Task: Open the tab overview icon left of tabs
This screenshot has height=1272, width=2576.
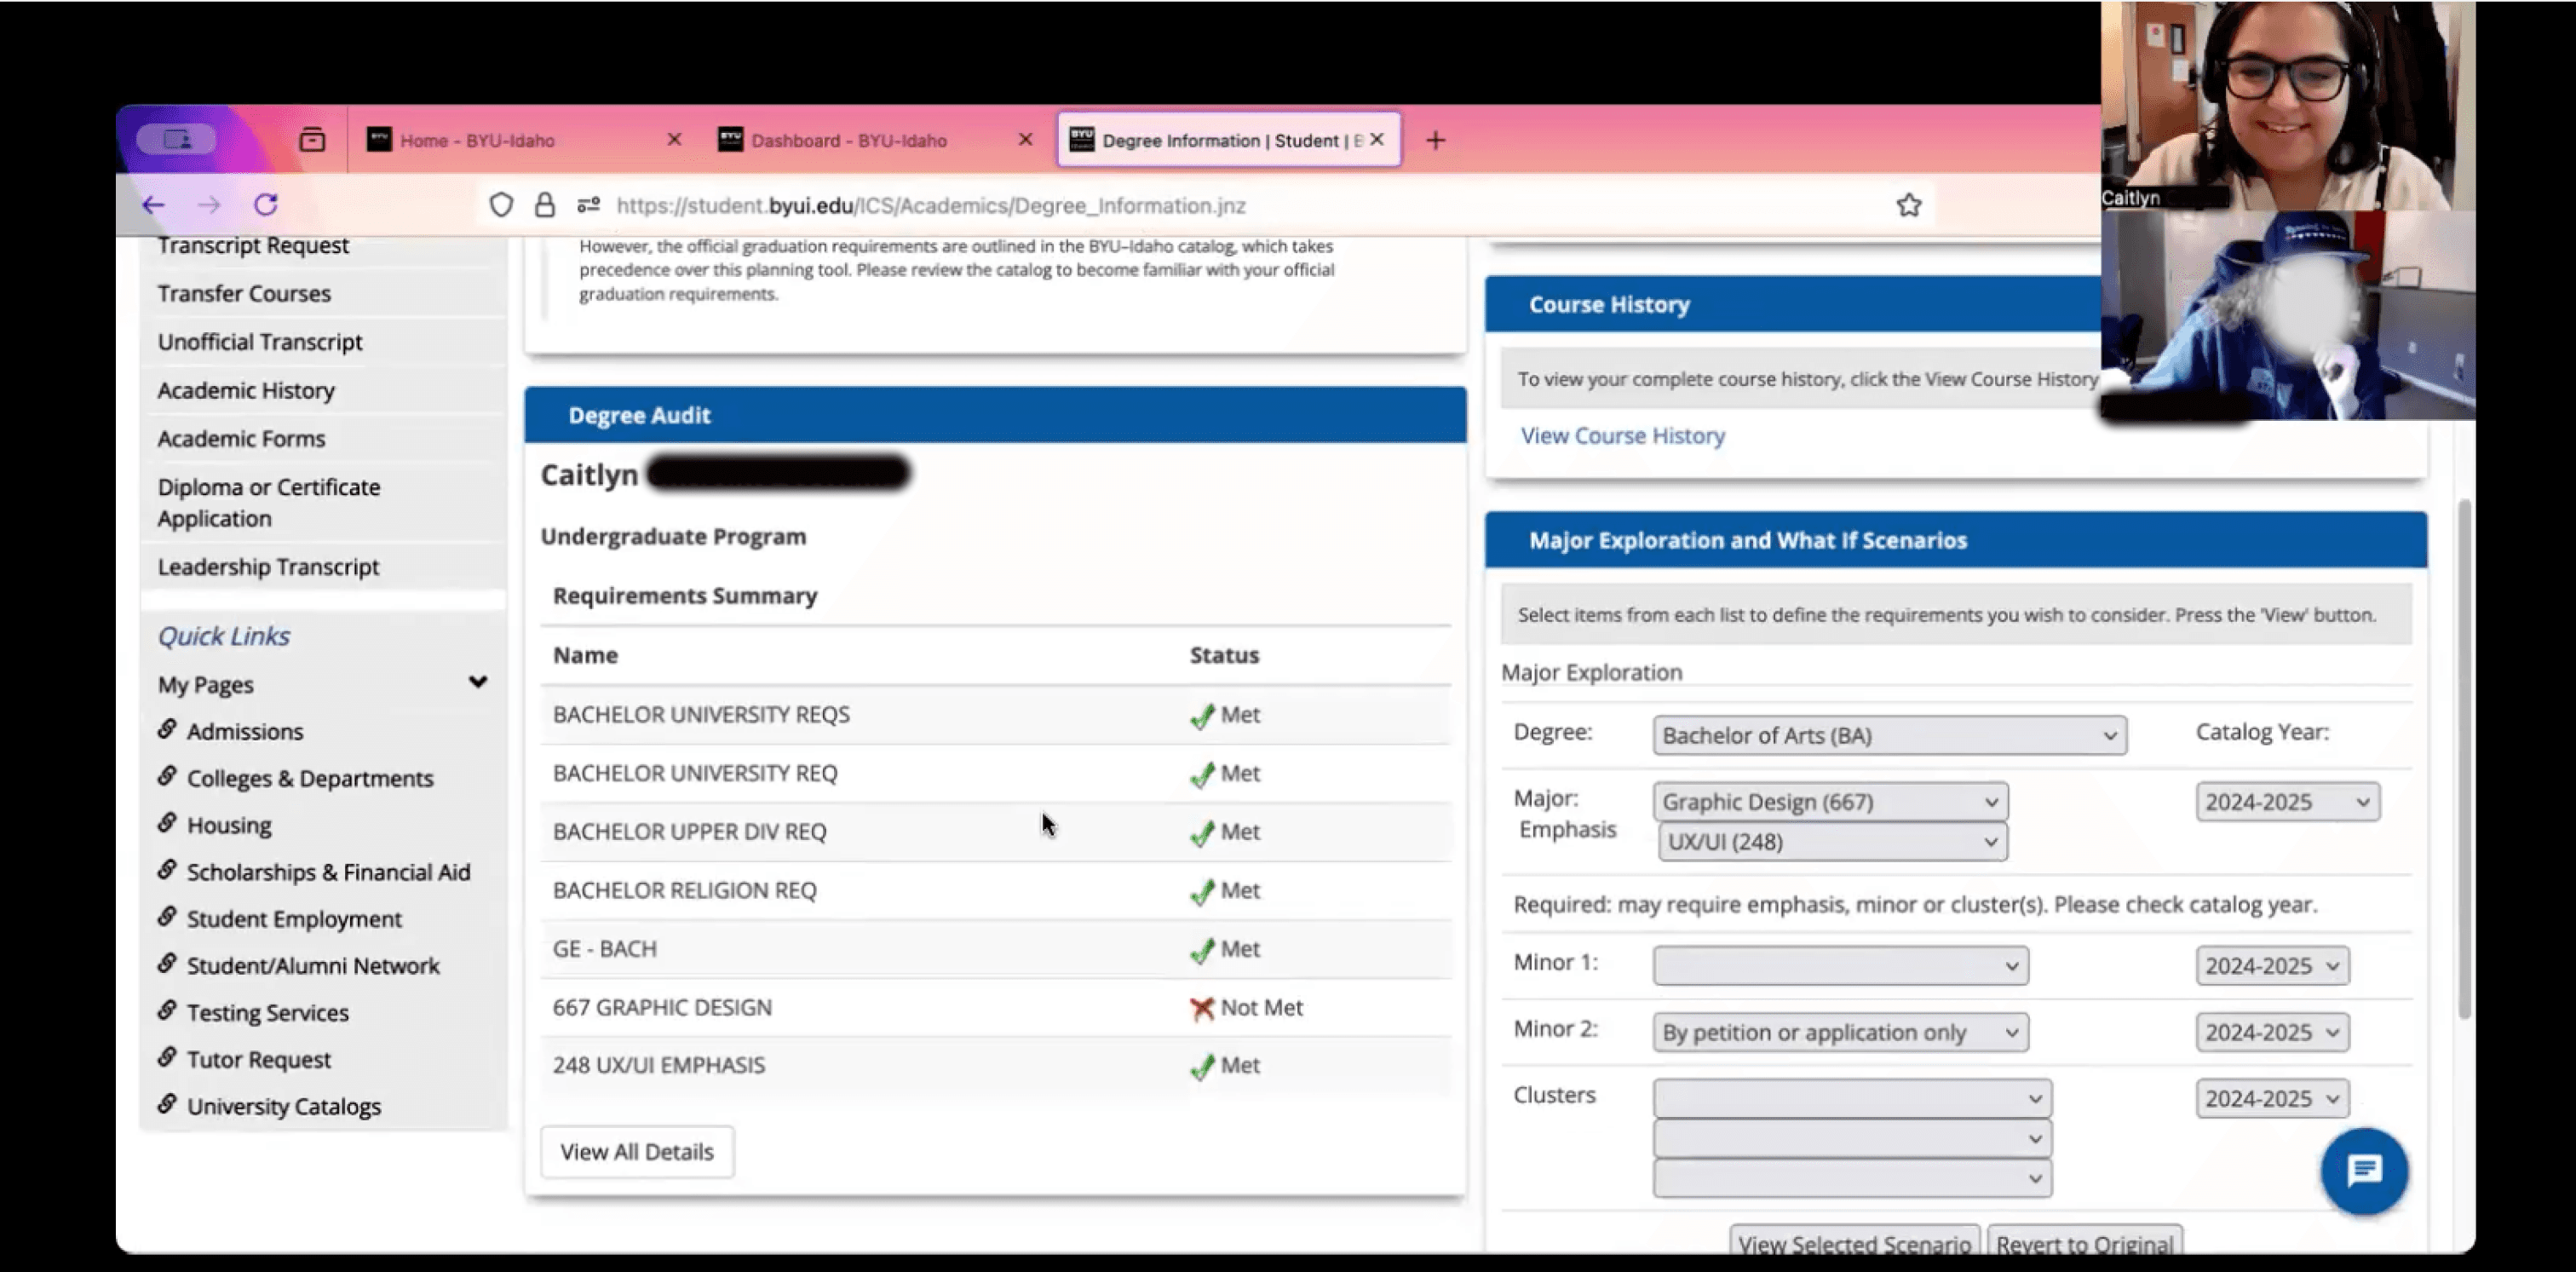Action: pyautogui.click(x=312, y=140)
